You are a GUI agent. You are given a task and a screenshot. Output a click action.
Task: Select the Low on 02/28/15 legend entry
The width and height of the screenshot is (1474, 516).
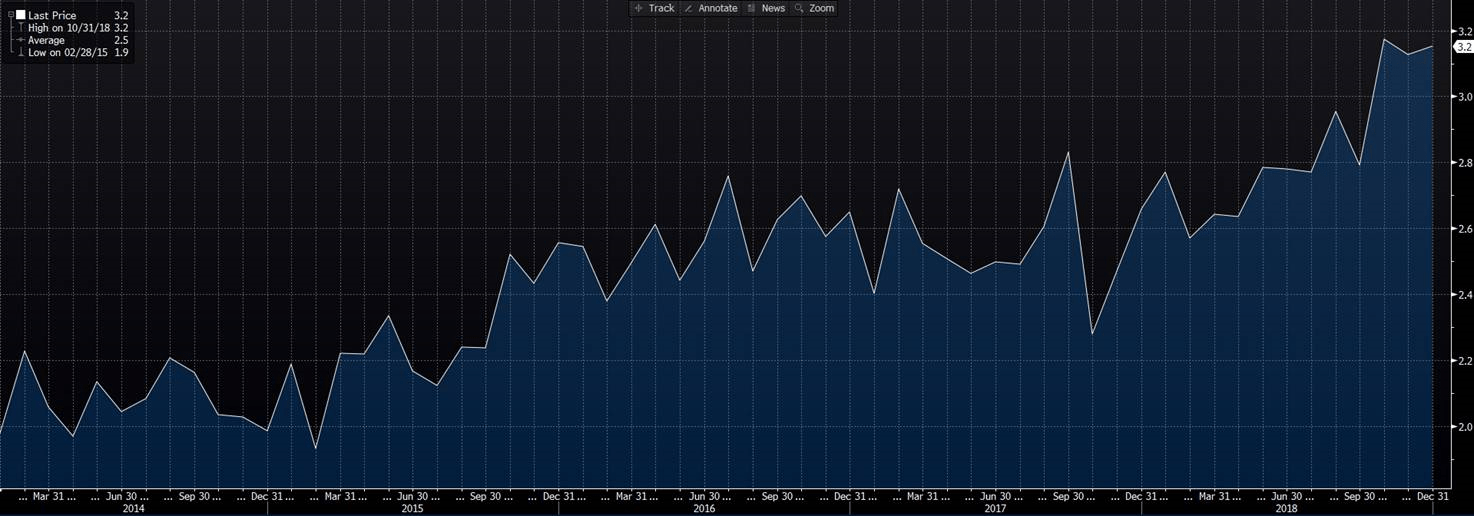pyautogui.click(x=67, y=52)
